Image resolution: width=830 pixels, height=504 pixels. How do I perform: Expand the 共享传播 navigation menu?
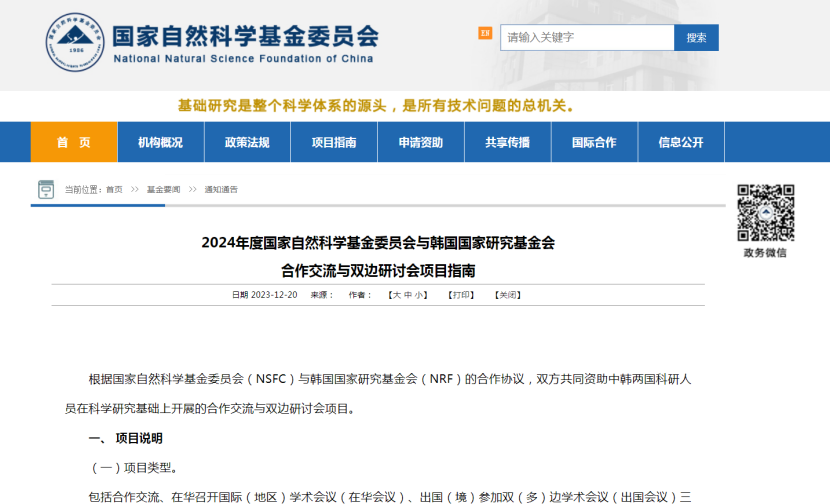[x=507, y=142]
